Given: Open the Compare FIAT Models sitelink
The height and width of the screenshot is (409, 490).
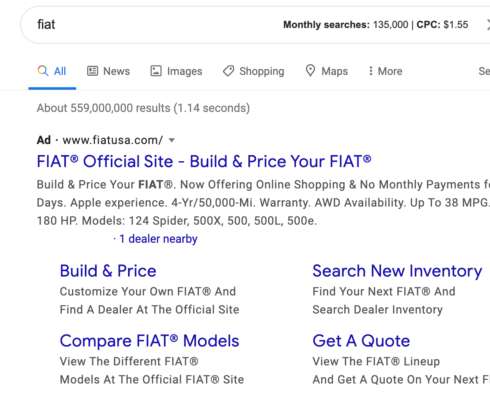Looking at the screenshot, I should [150, 341].
